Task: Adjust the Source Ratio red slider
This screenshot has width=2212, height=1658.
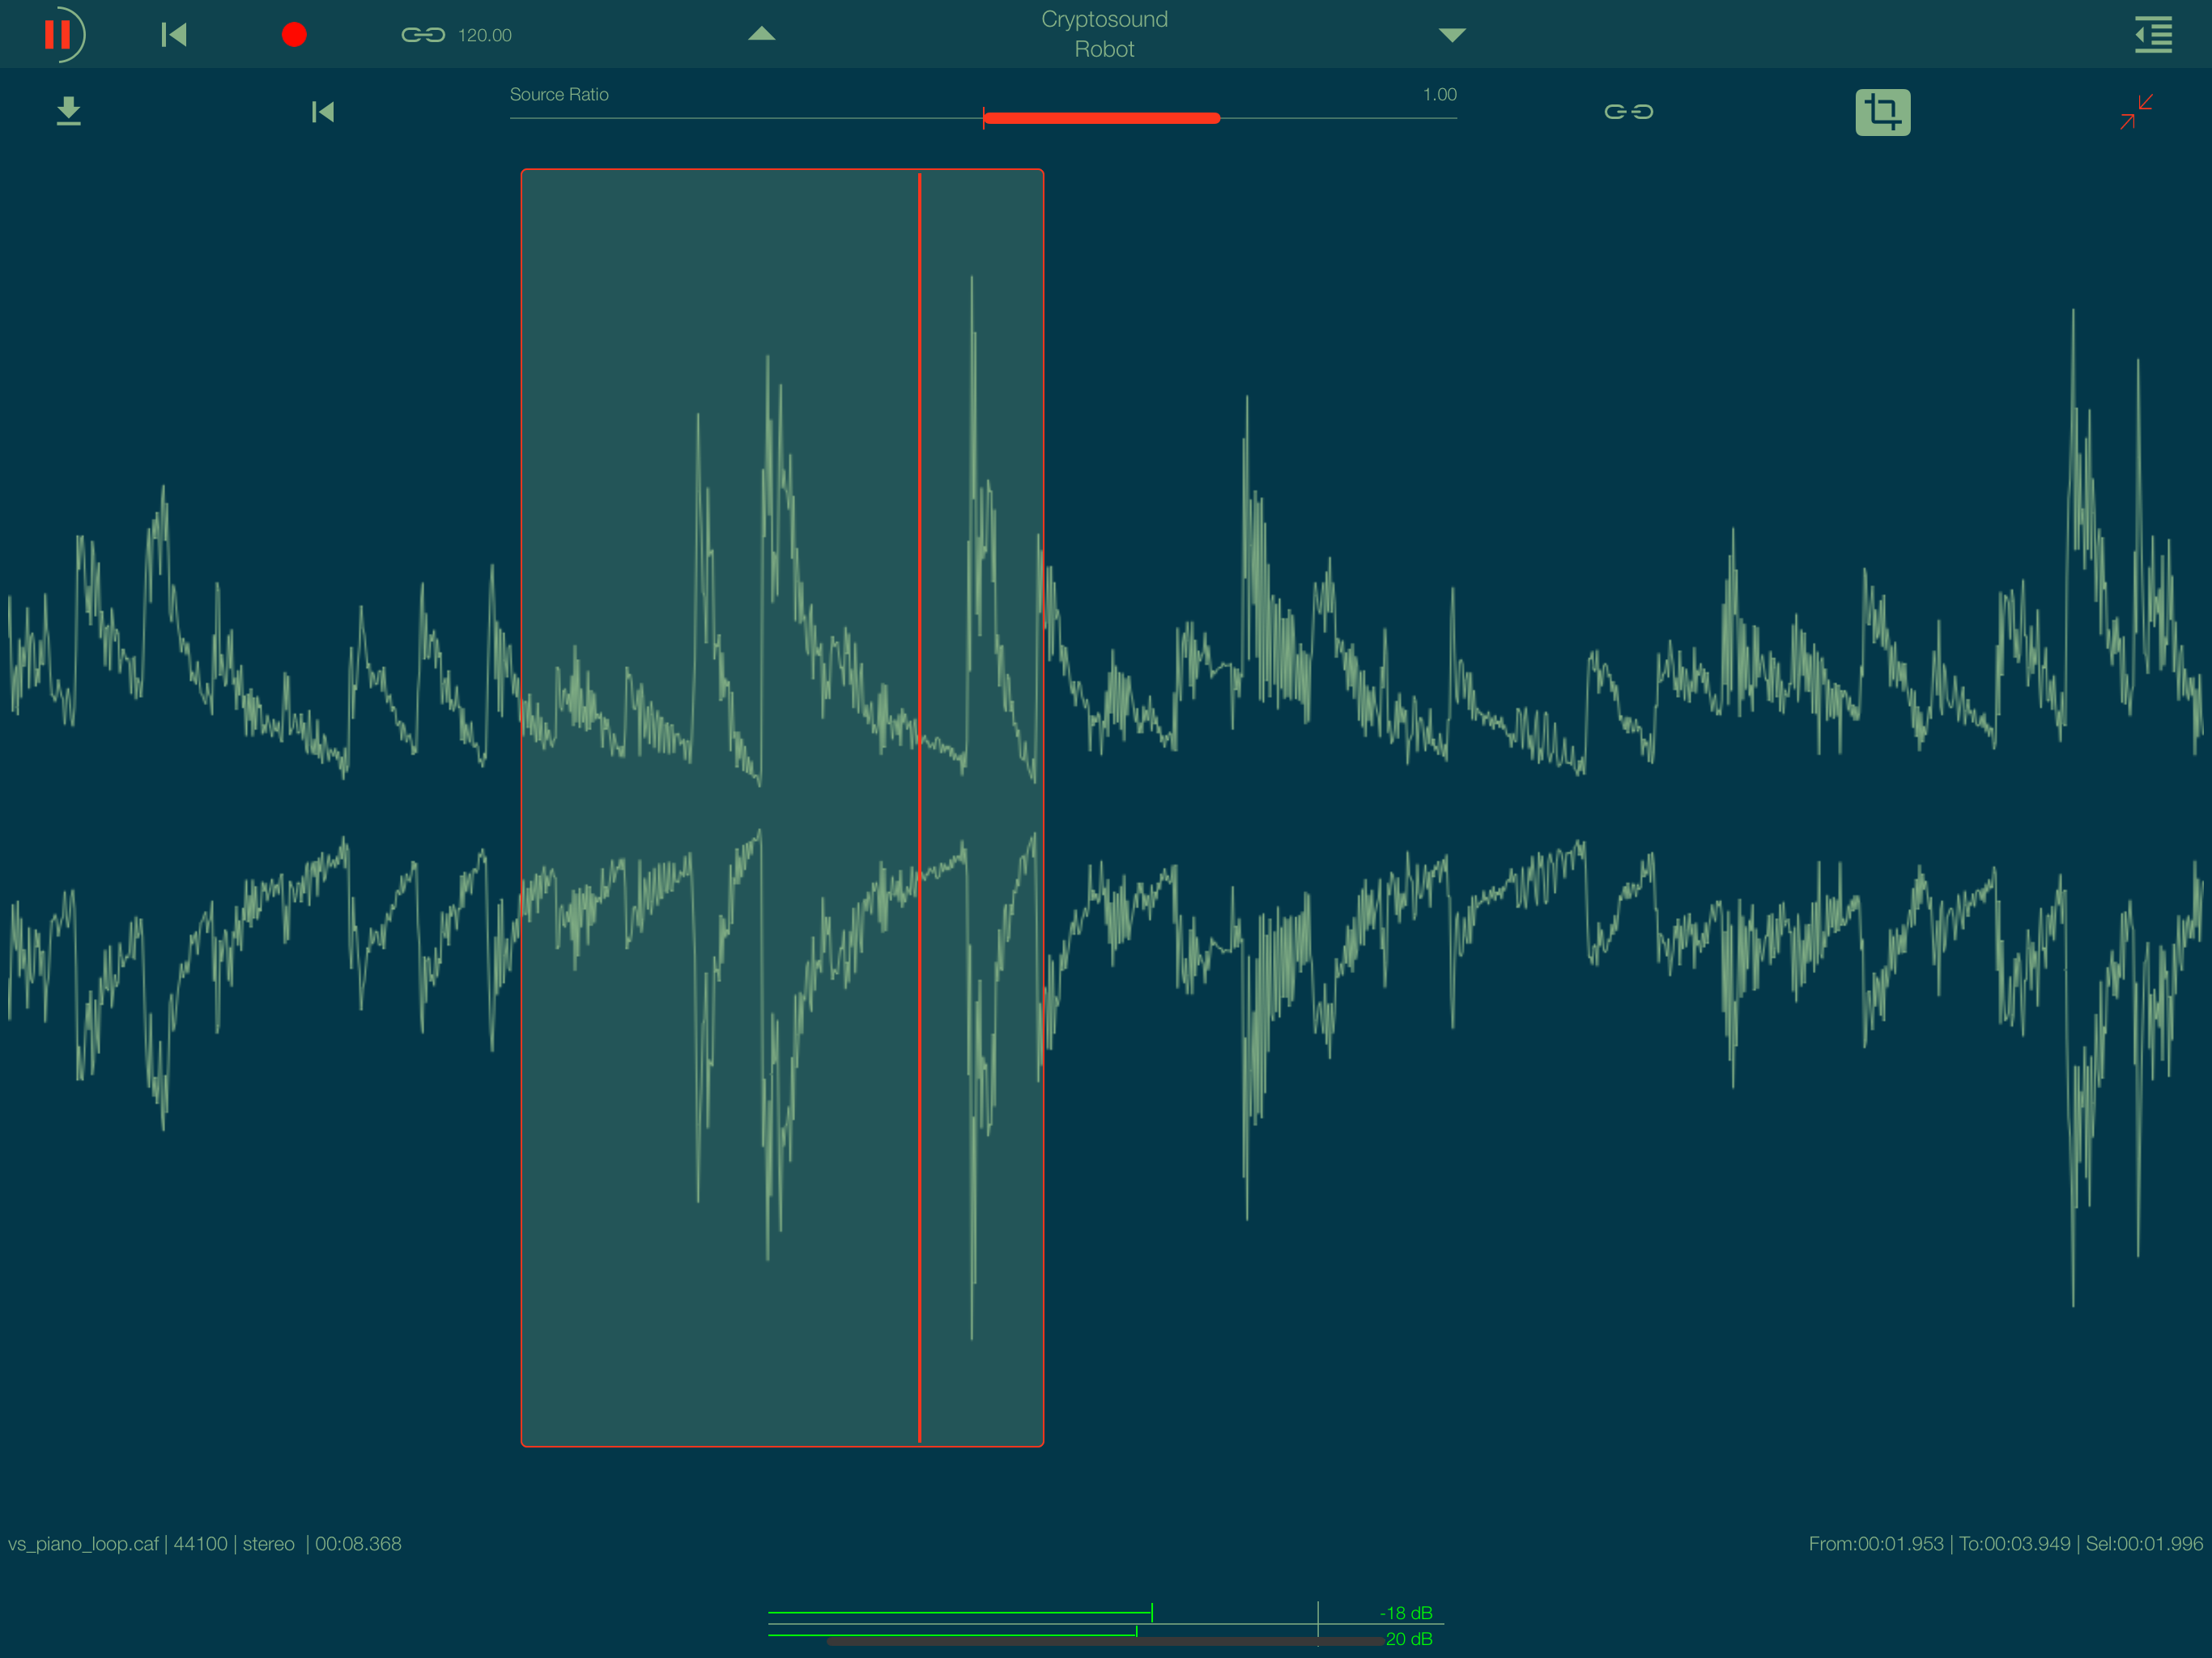Action: pos(1101,118)
